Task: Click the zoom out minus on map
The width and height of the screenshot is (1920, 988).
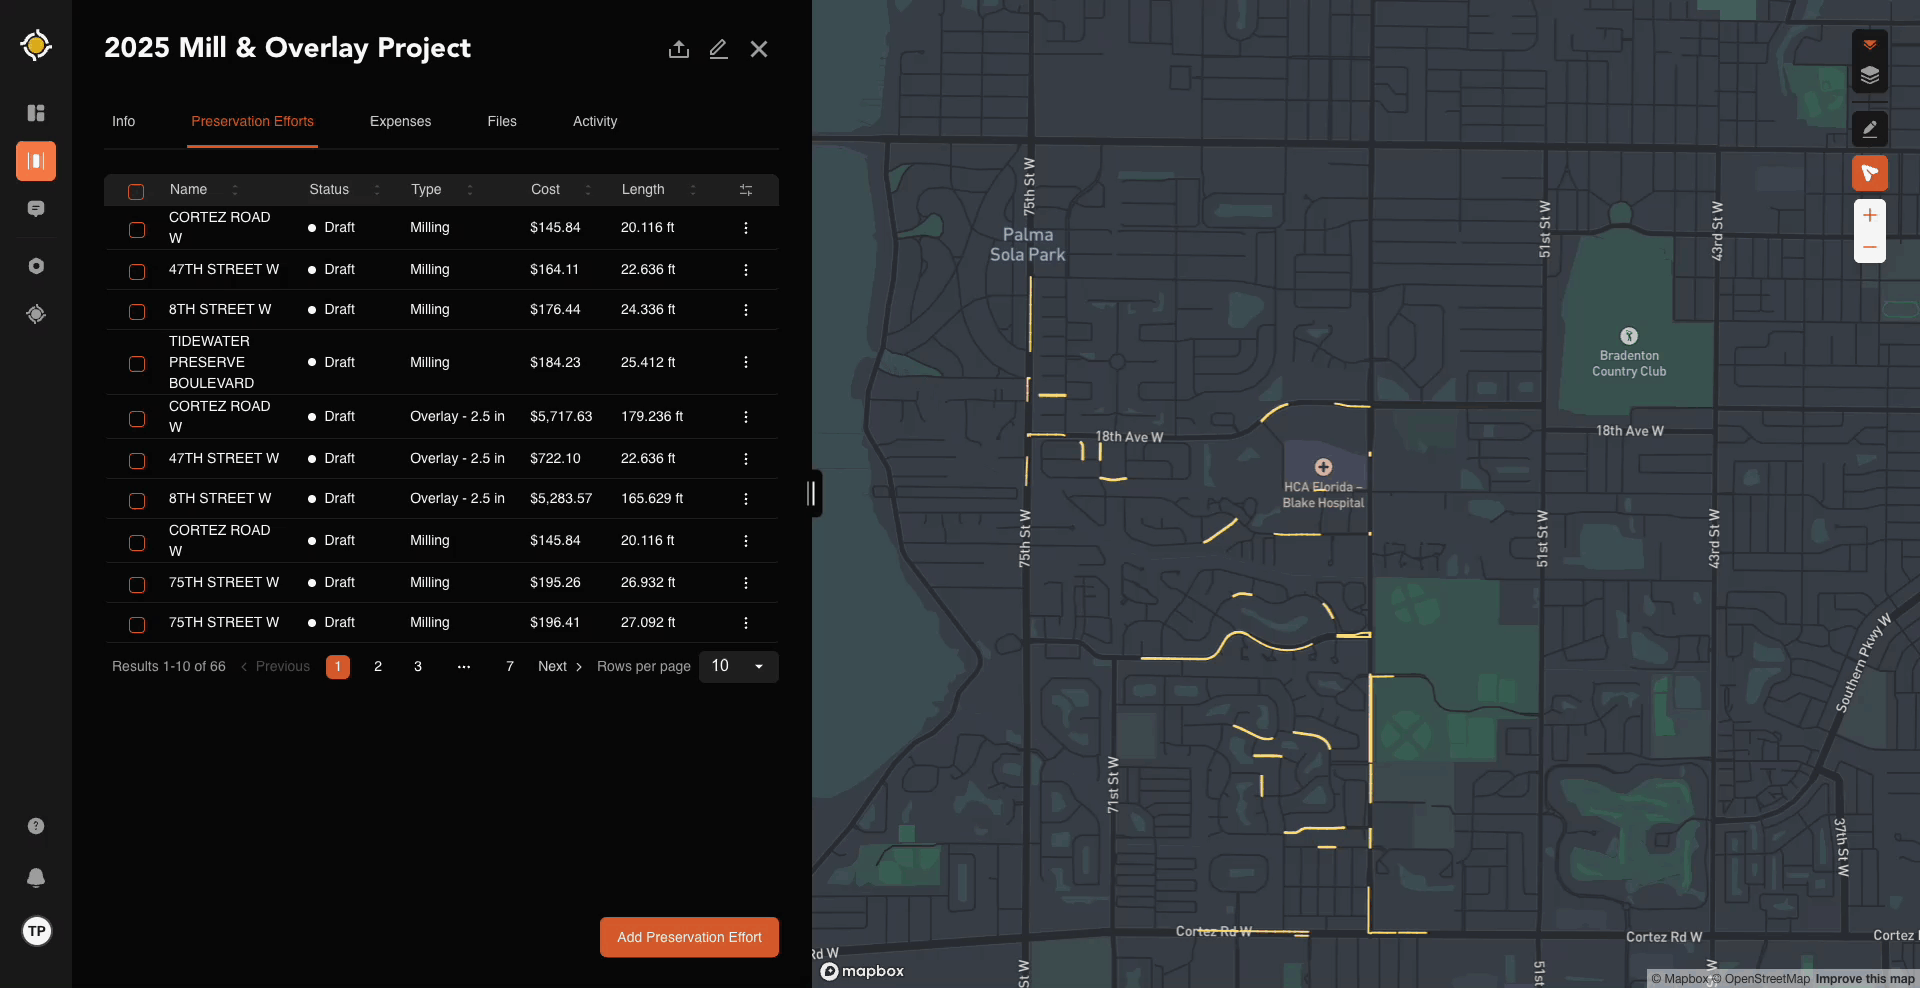Action: coord(1869,247)
